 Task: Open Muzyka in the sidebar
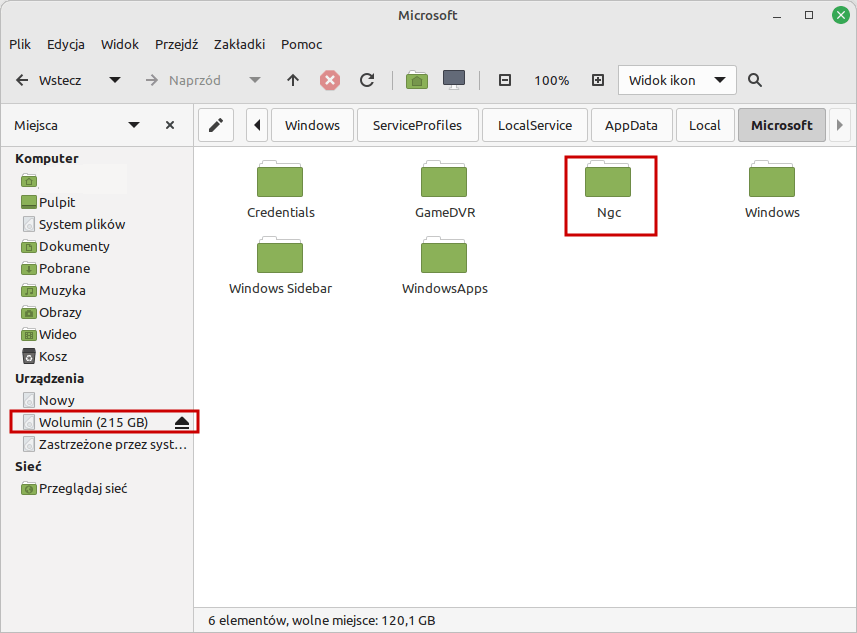click(53, 290)
